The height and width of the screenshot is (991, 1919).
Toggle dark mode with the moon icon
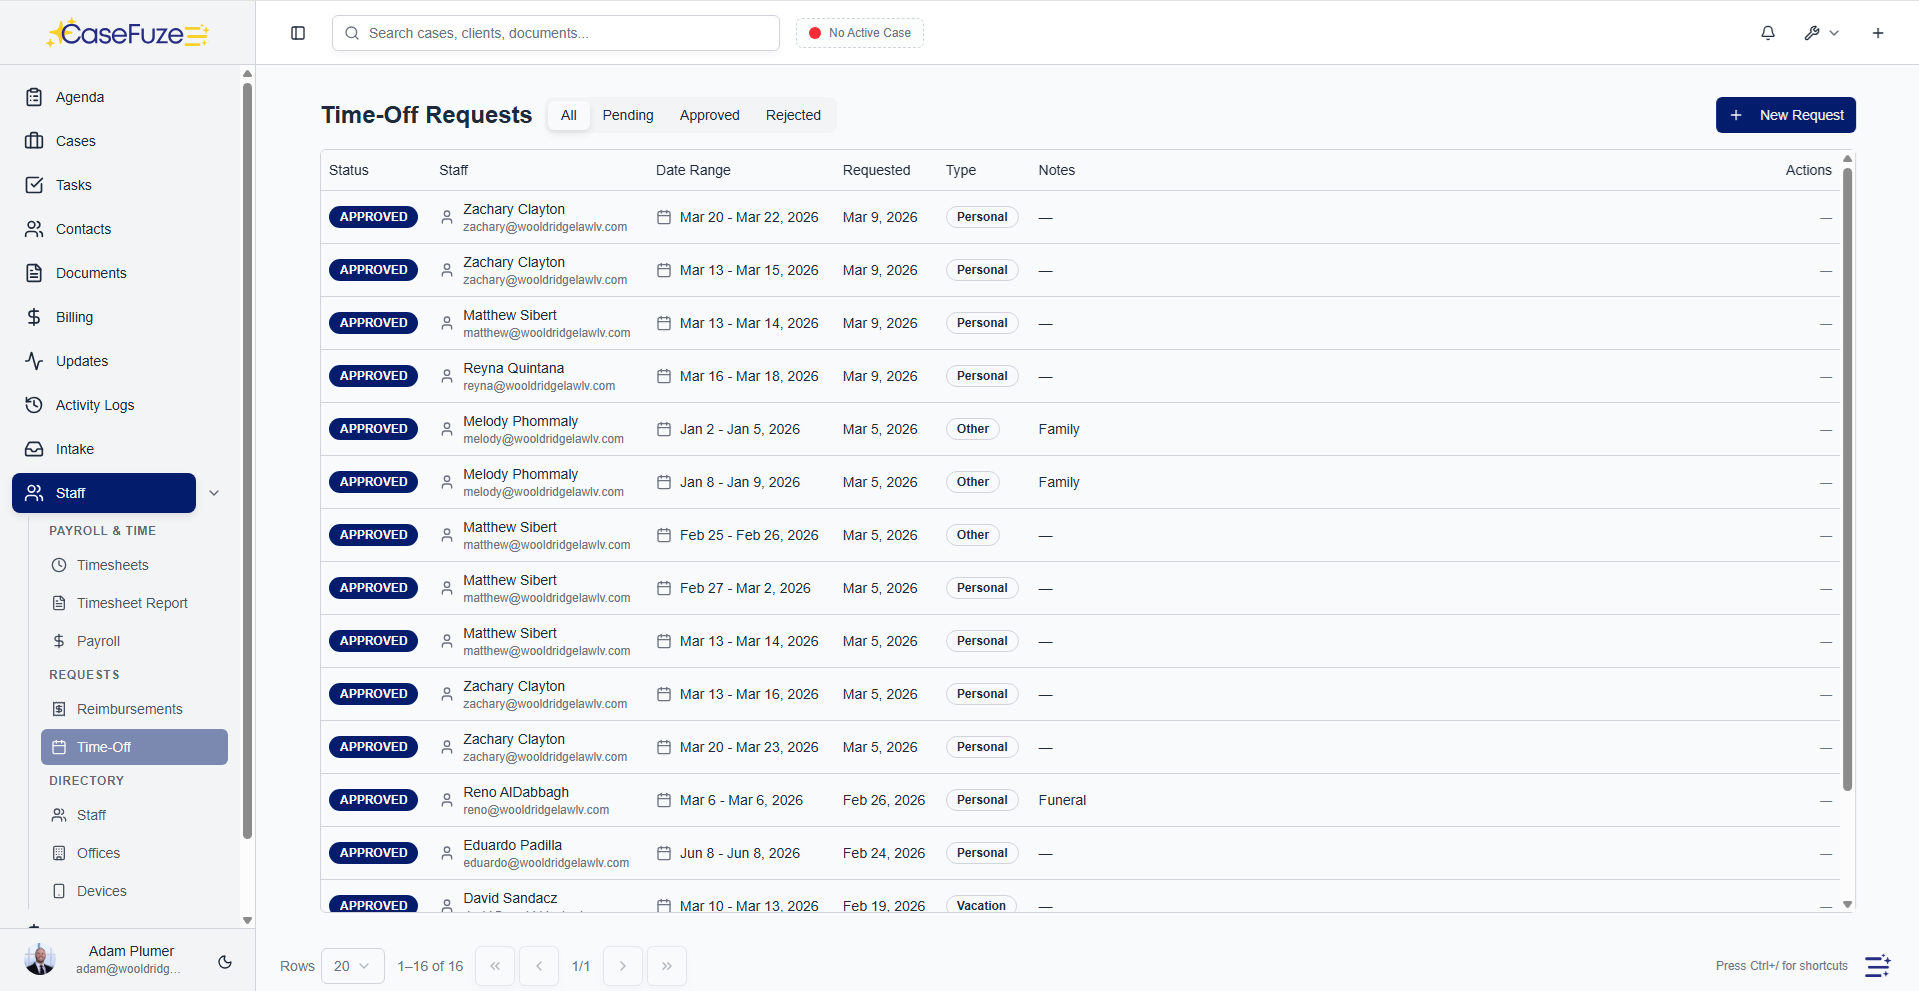pyautogui.click(x=224, y=962)
